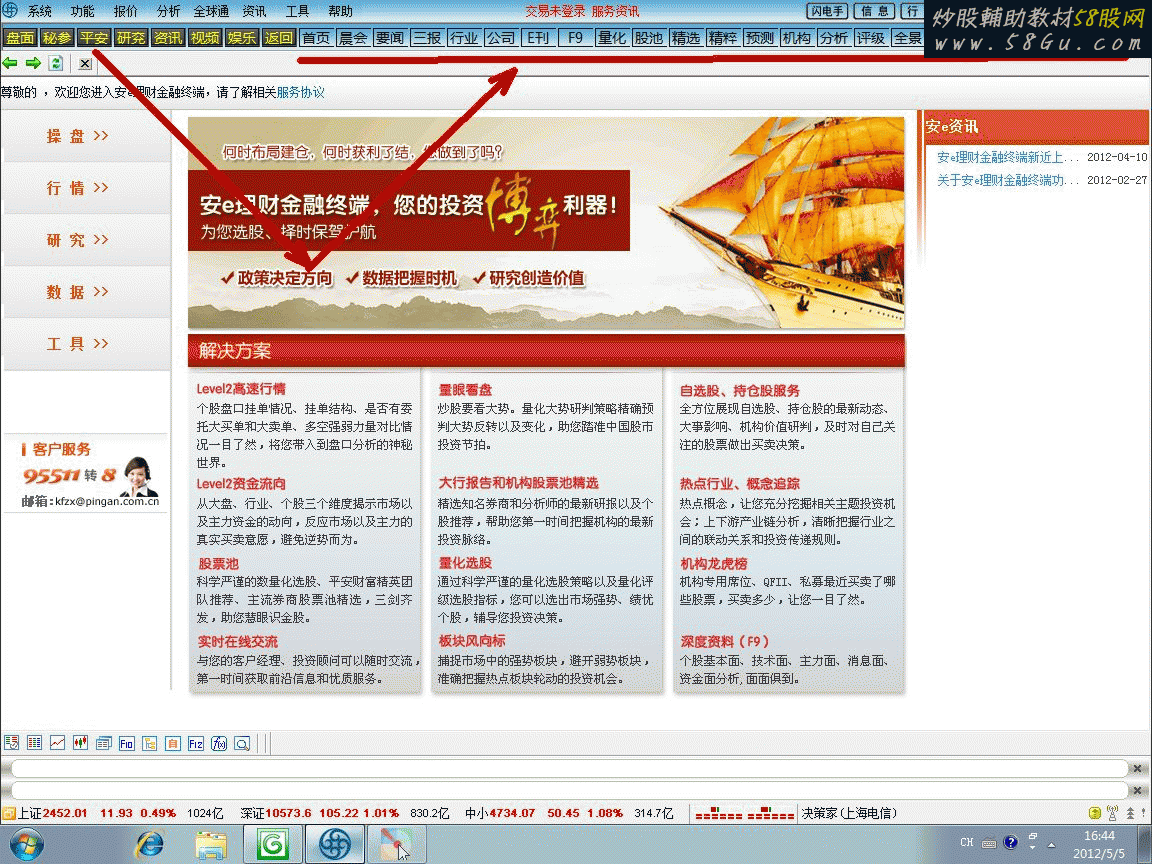This screenshot has width=1152, height=864.
Task: Open the 要闻 sub tab
Action: point(390,38)
